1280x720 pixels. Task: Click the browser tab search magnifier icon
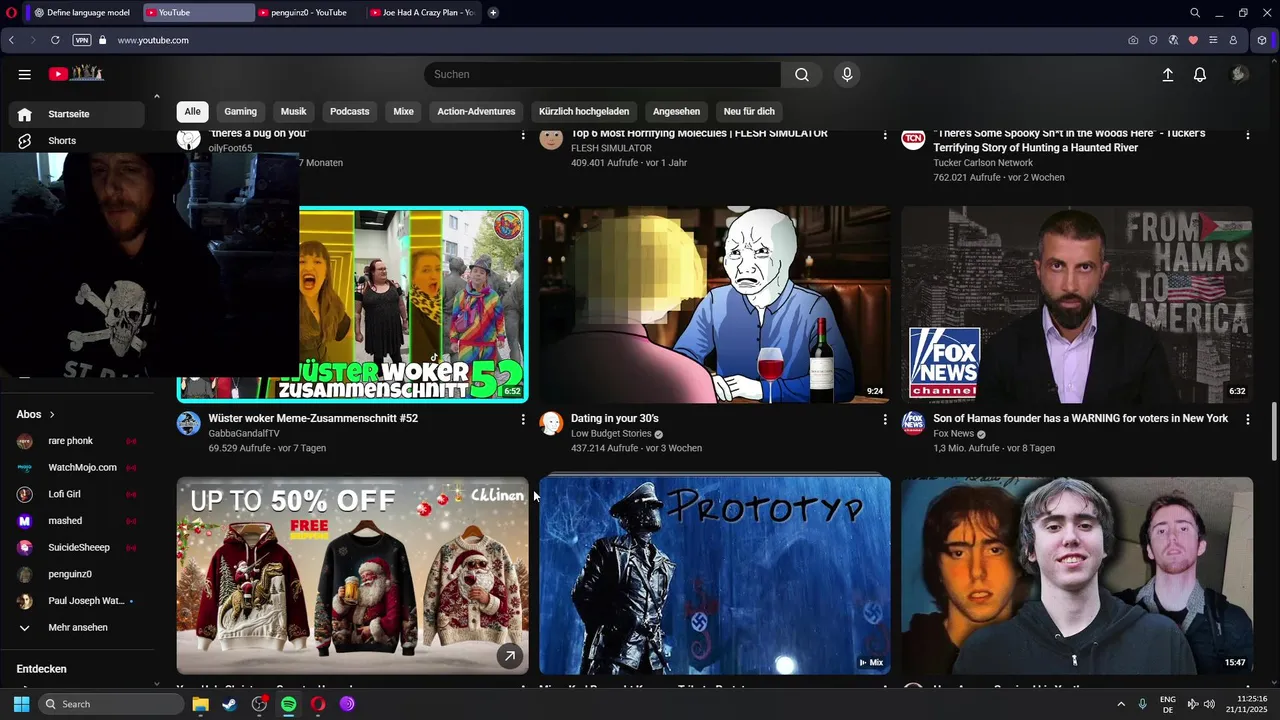1195,13
